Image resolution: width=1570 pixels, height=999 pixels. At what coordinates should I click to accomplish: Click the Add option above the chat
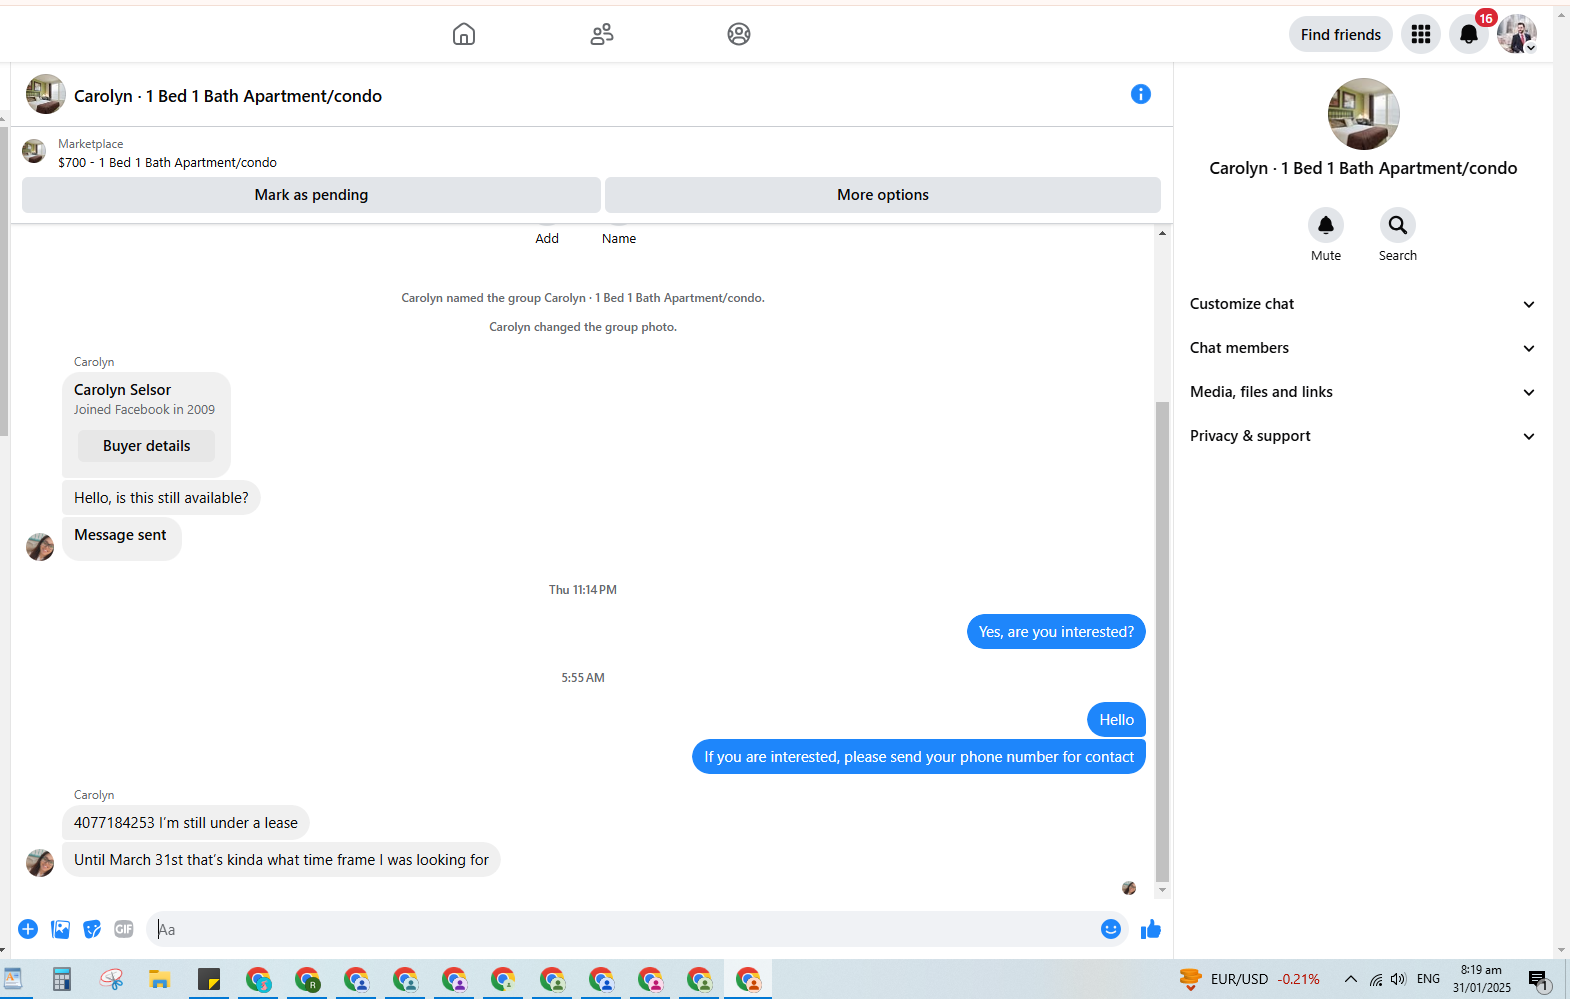(547, 238)
